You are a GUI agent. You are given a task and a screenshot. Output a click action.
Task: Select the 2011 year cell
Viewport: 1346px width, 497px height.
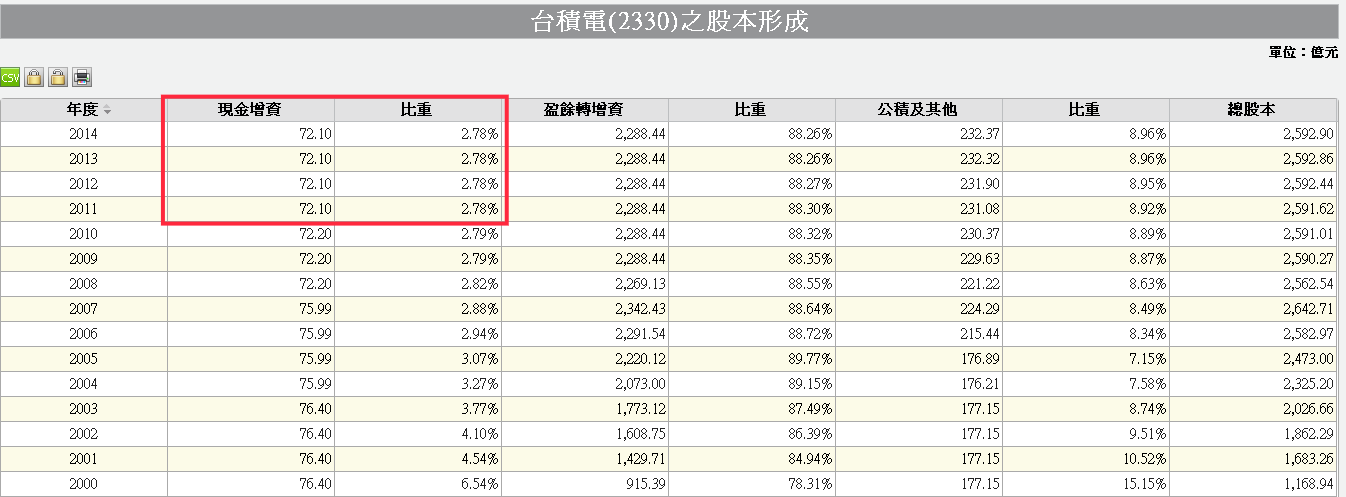84,208
